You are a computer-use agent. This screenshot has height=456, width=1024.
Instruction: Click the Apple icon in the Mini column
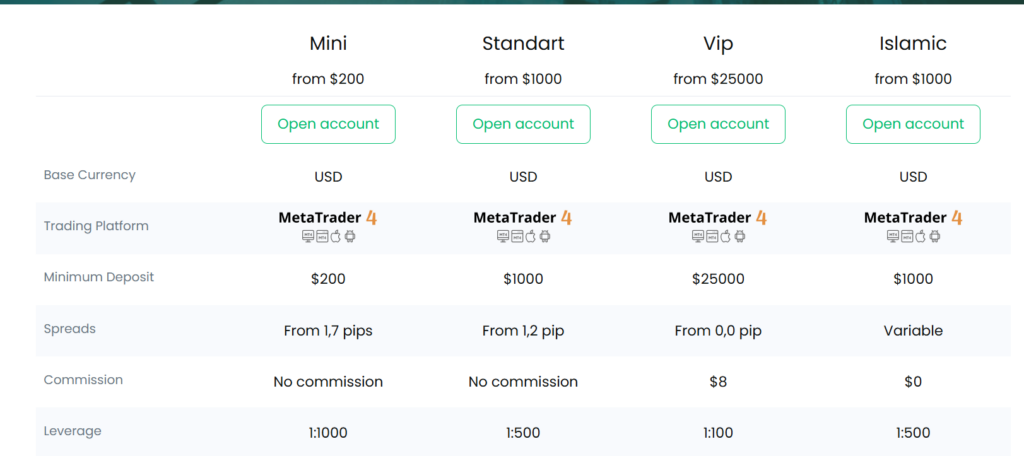click(x=336, y=237)
